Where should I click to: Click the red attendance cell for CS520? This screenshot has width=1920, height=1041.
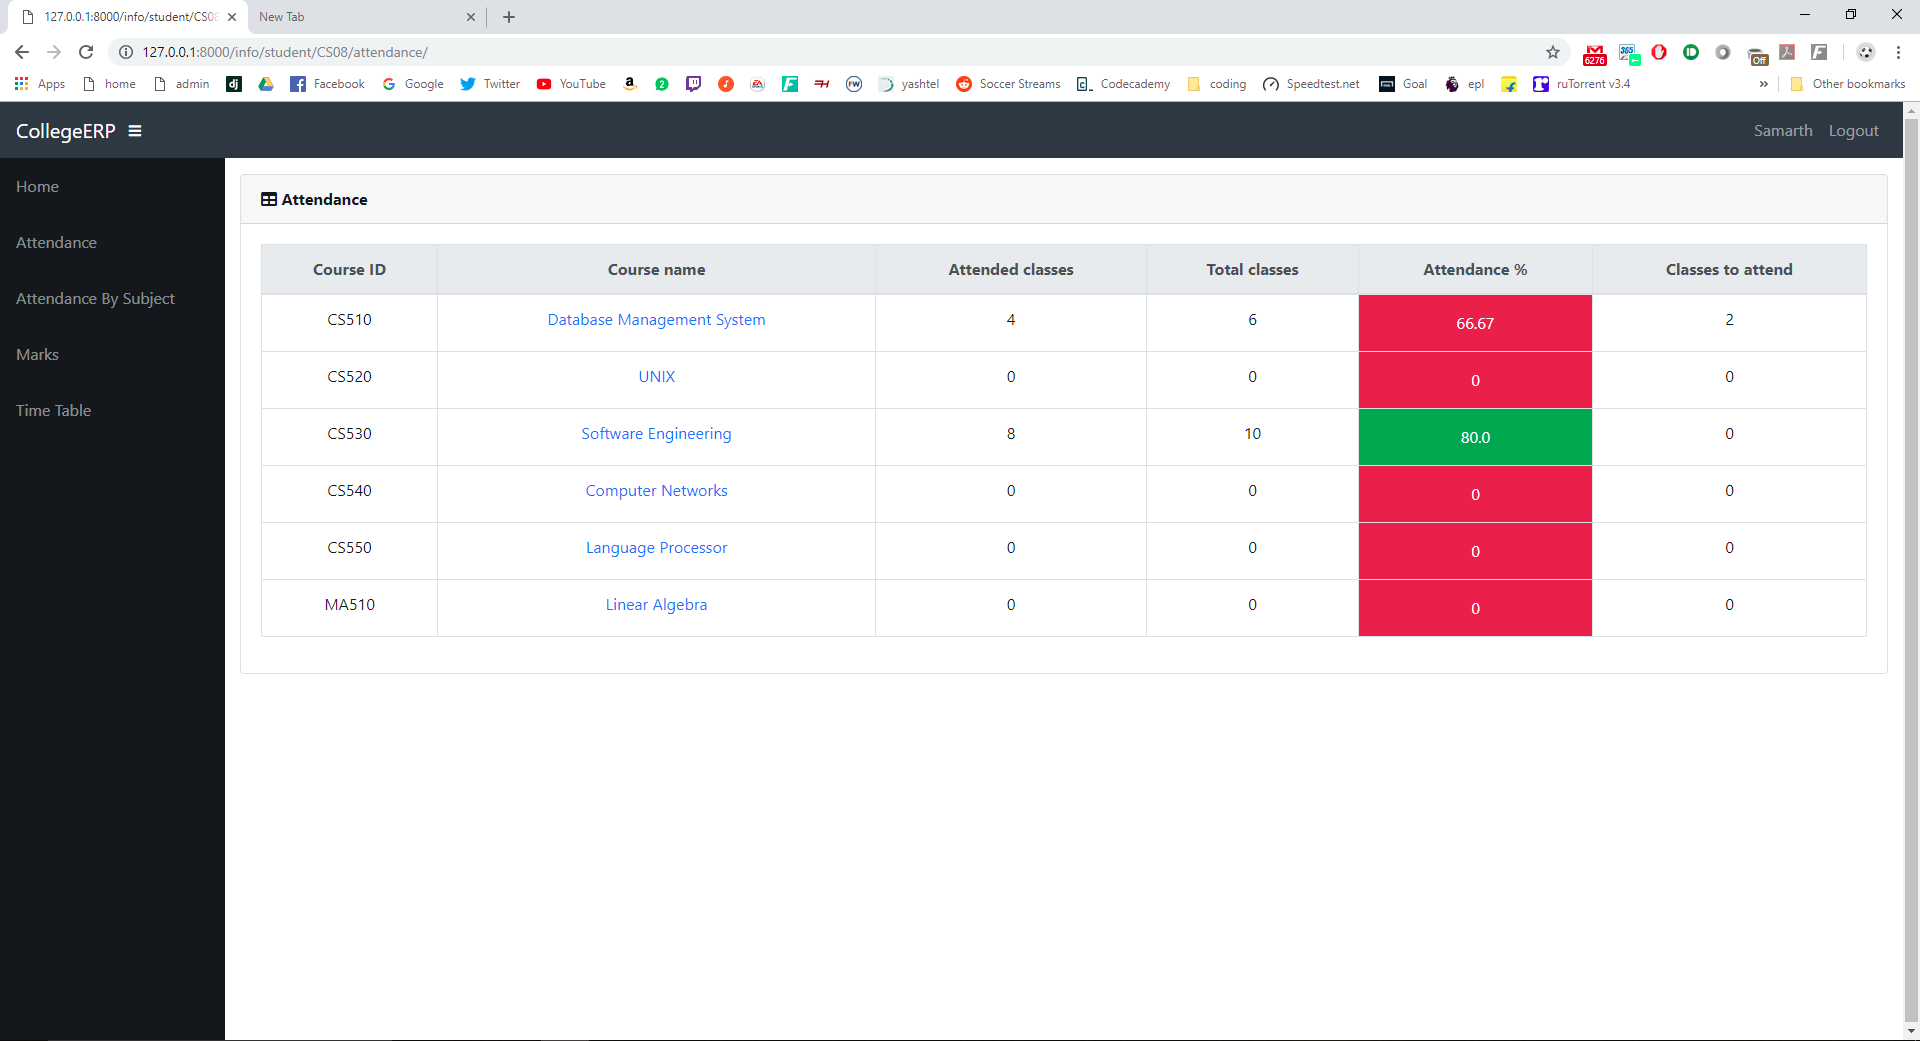click(x=1475, y=380)
